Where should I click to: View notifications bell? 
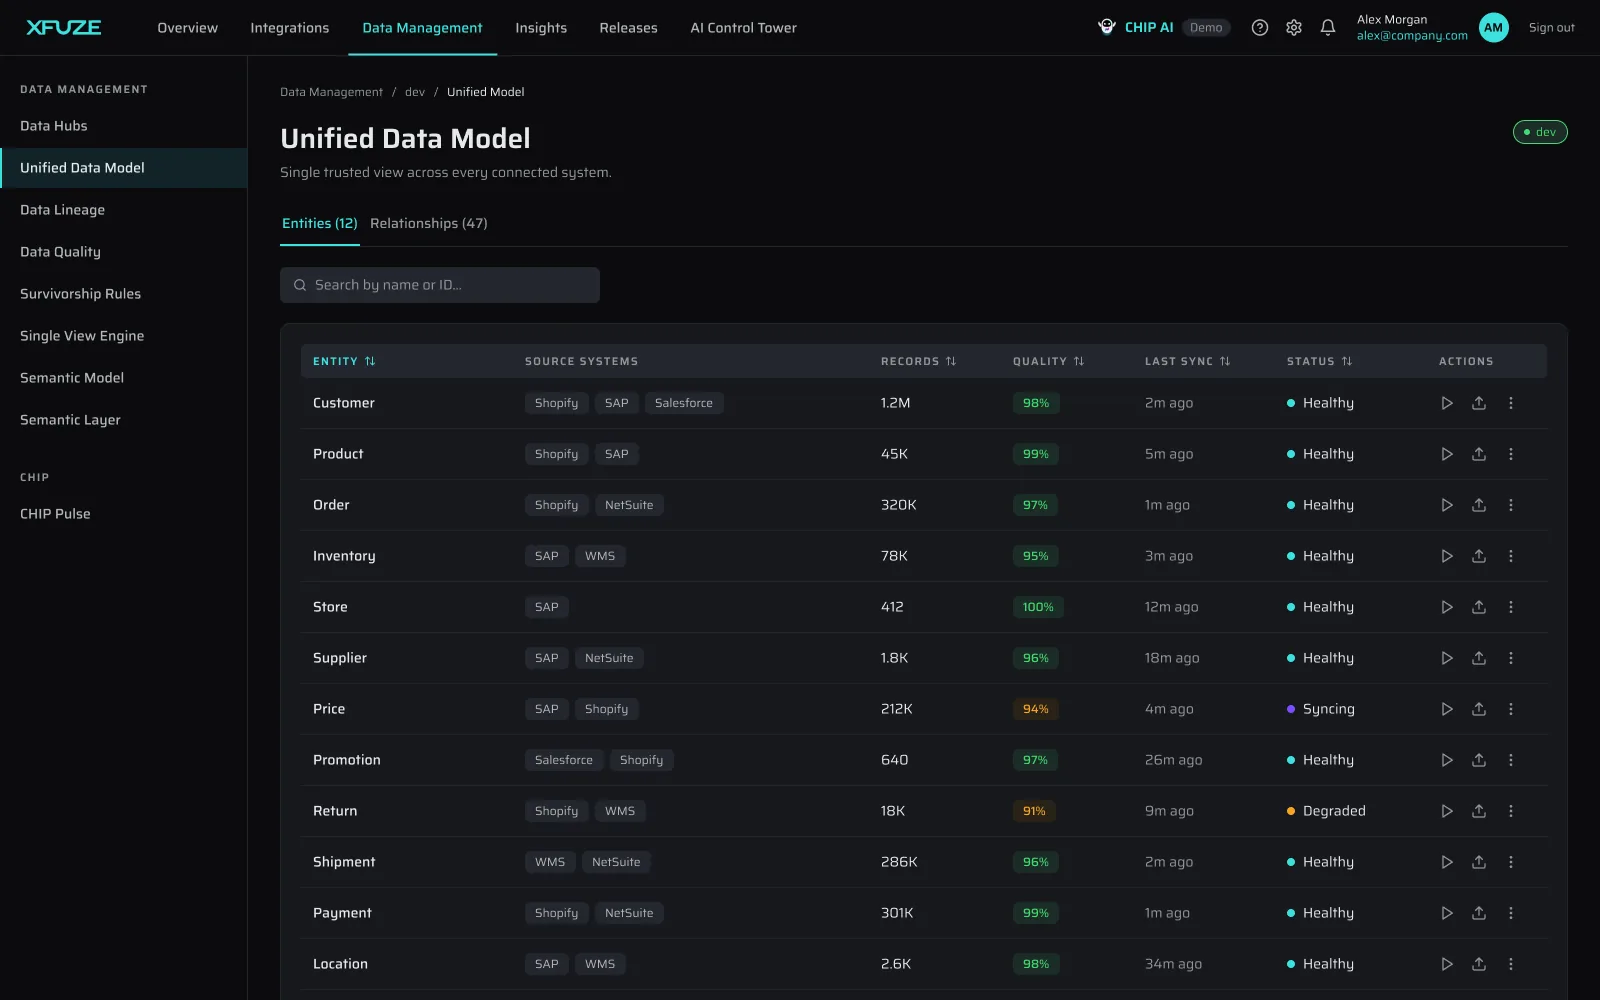[x=1328, y=28]
